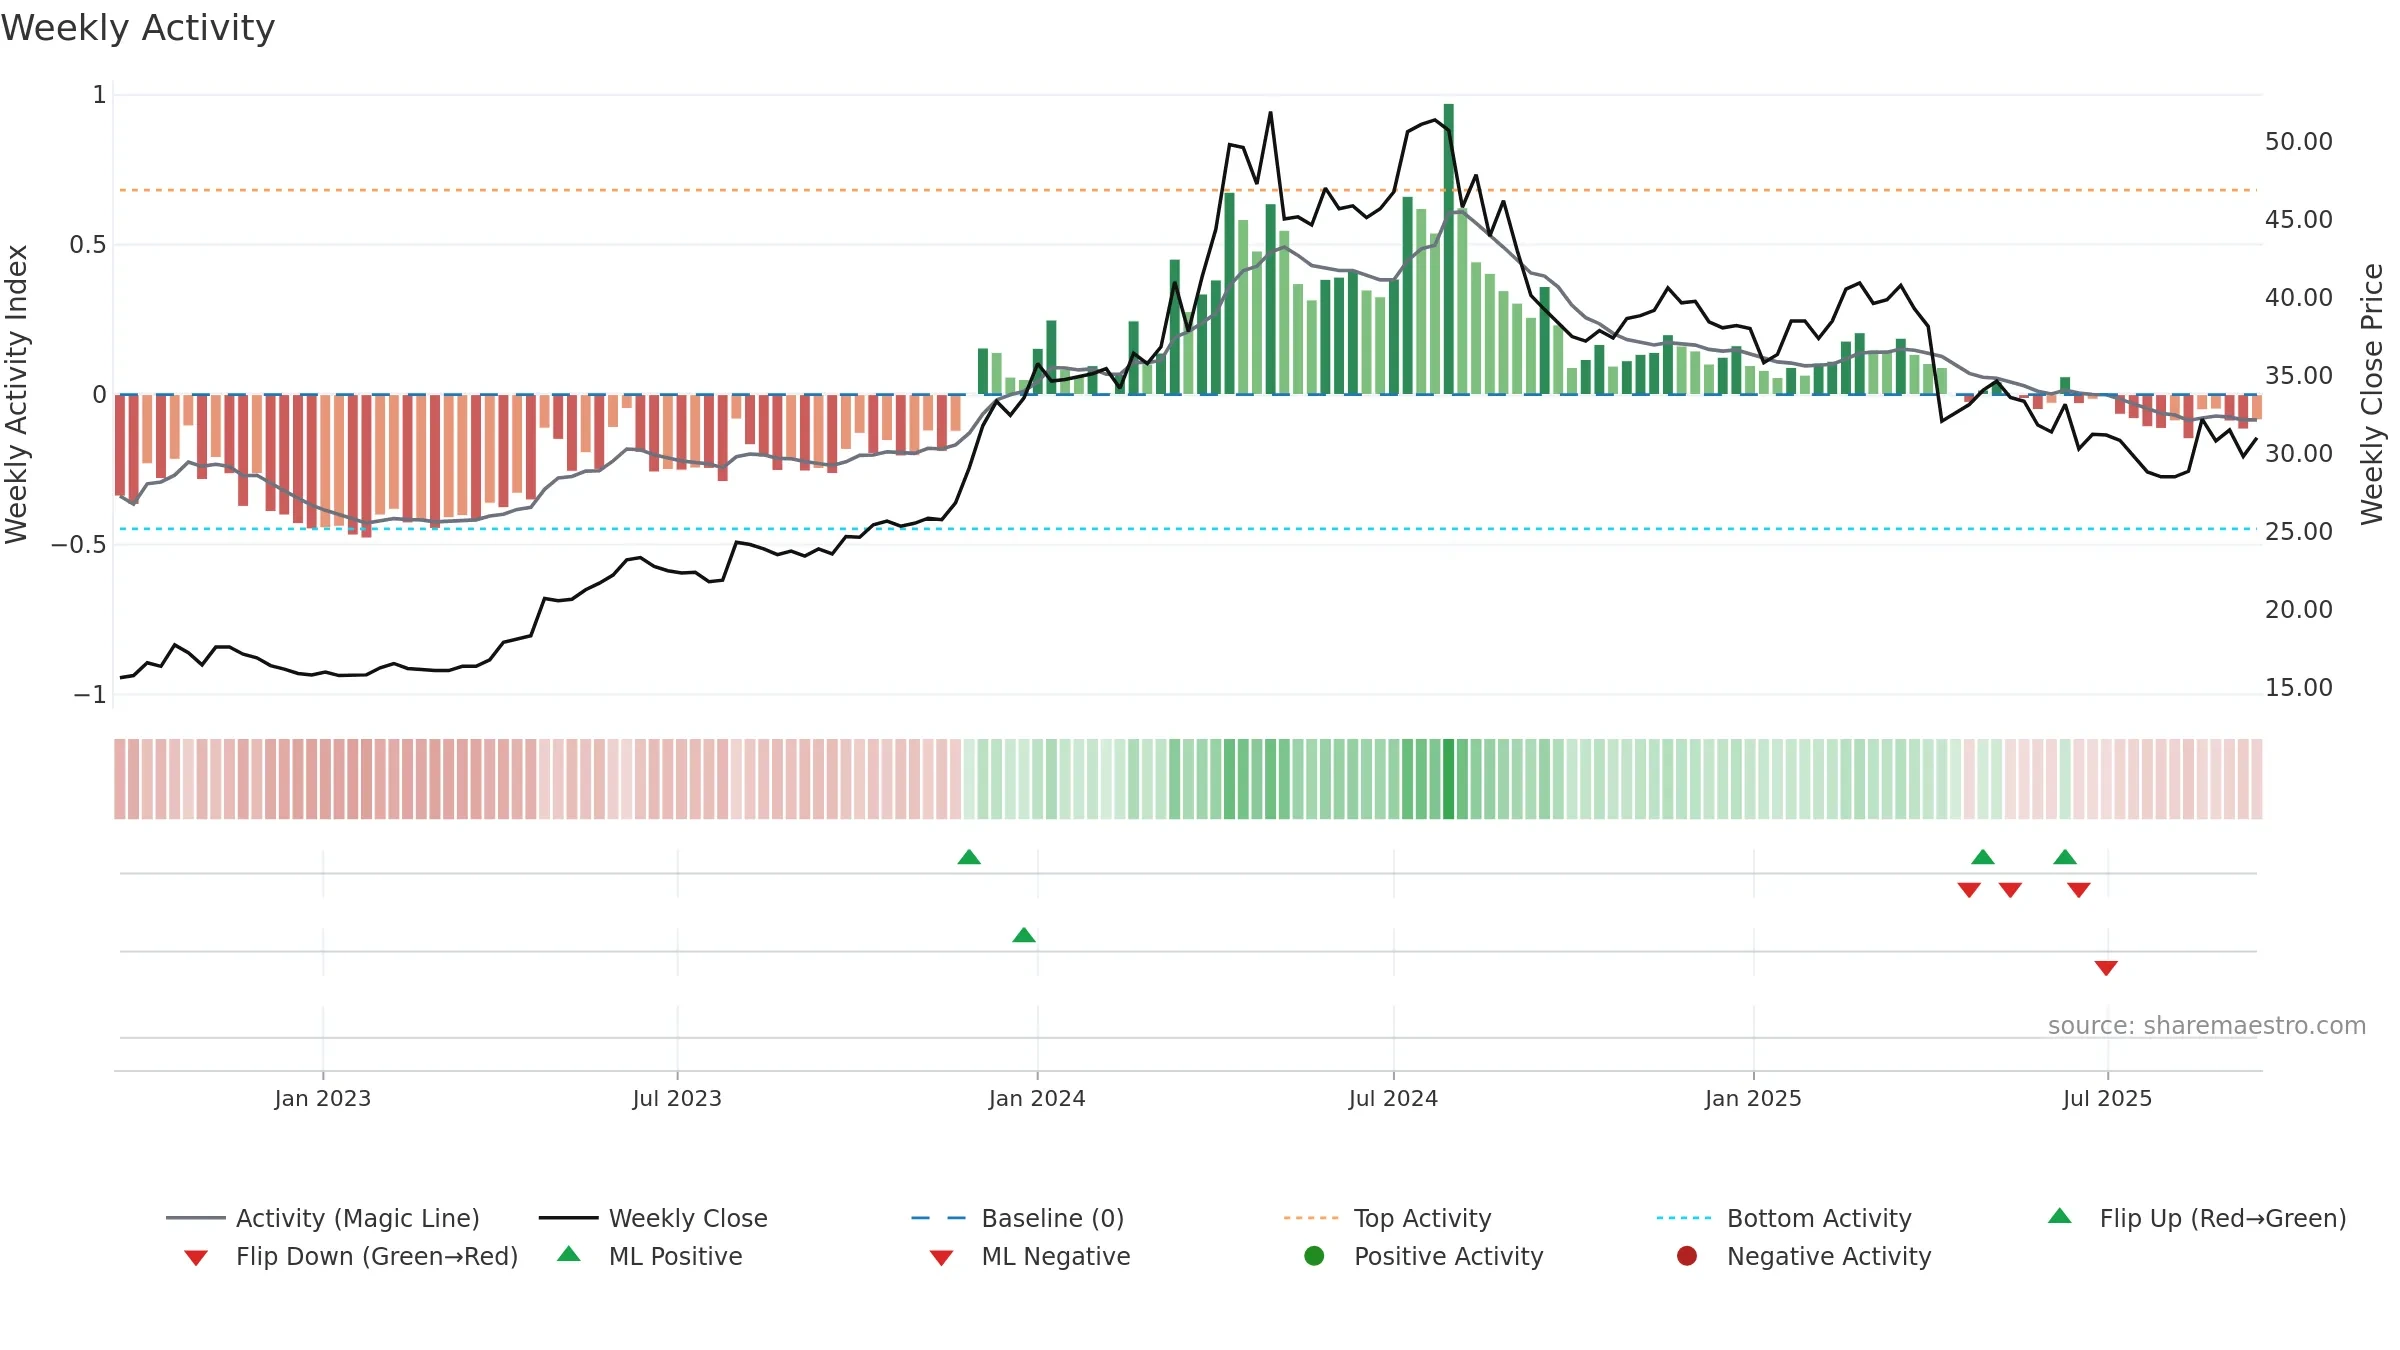Click the tallest dark green activity bar
This screenshot has width=2400, height=1350.
click(1448, 249)
